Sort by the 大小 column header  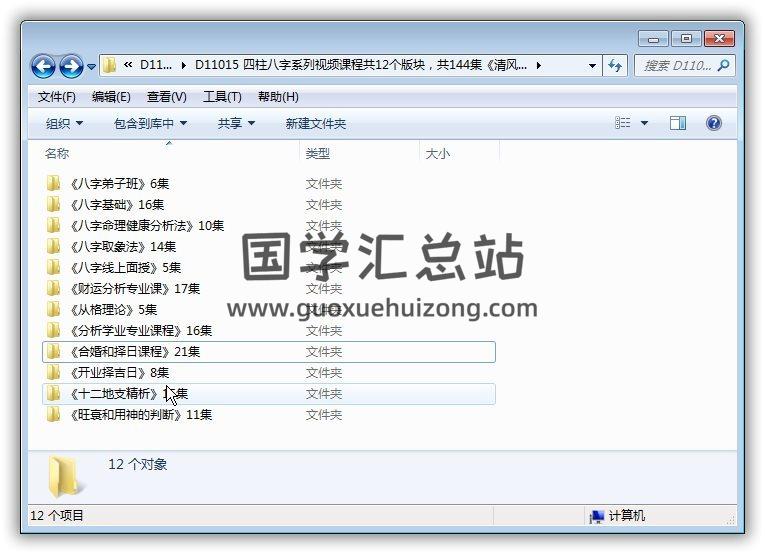tap(438, 154)
